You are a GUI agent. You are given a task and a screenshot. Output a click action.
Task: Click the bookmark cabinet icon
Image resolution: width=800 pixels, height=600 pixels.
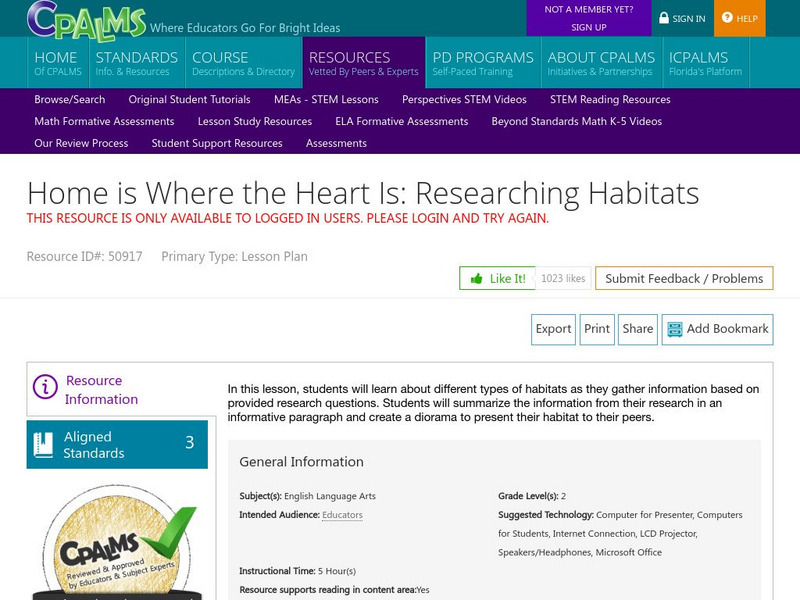point(674,330)
